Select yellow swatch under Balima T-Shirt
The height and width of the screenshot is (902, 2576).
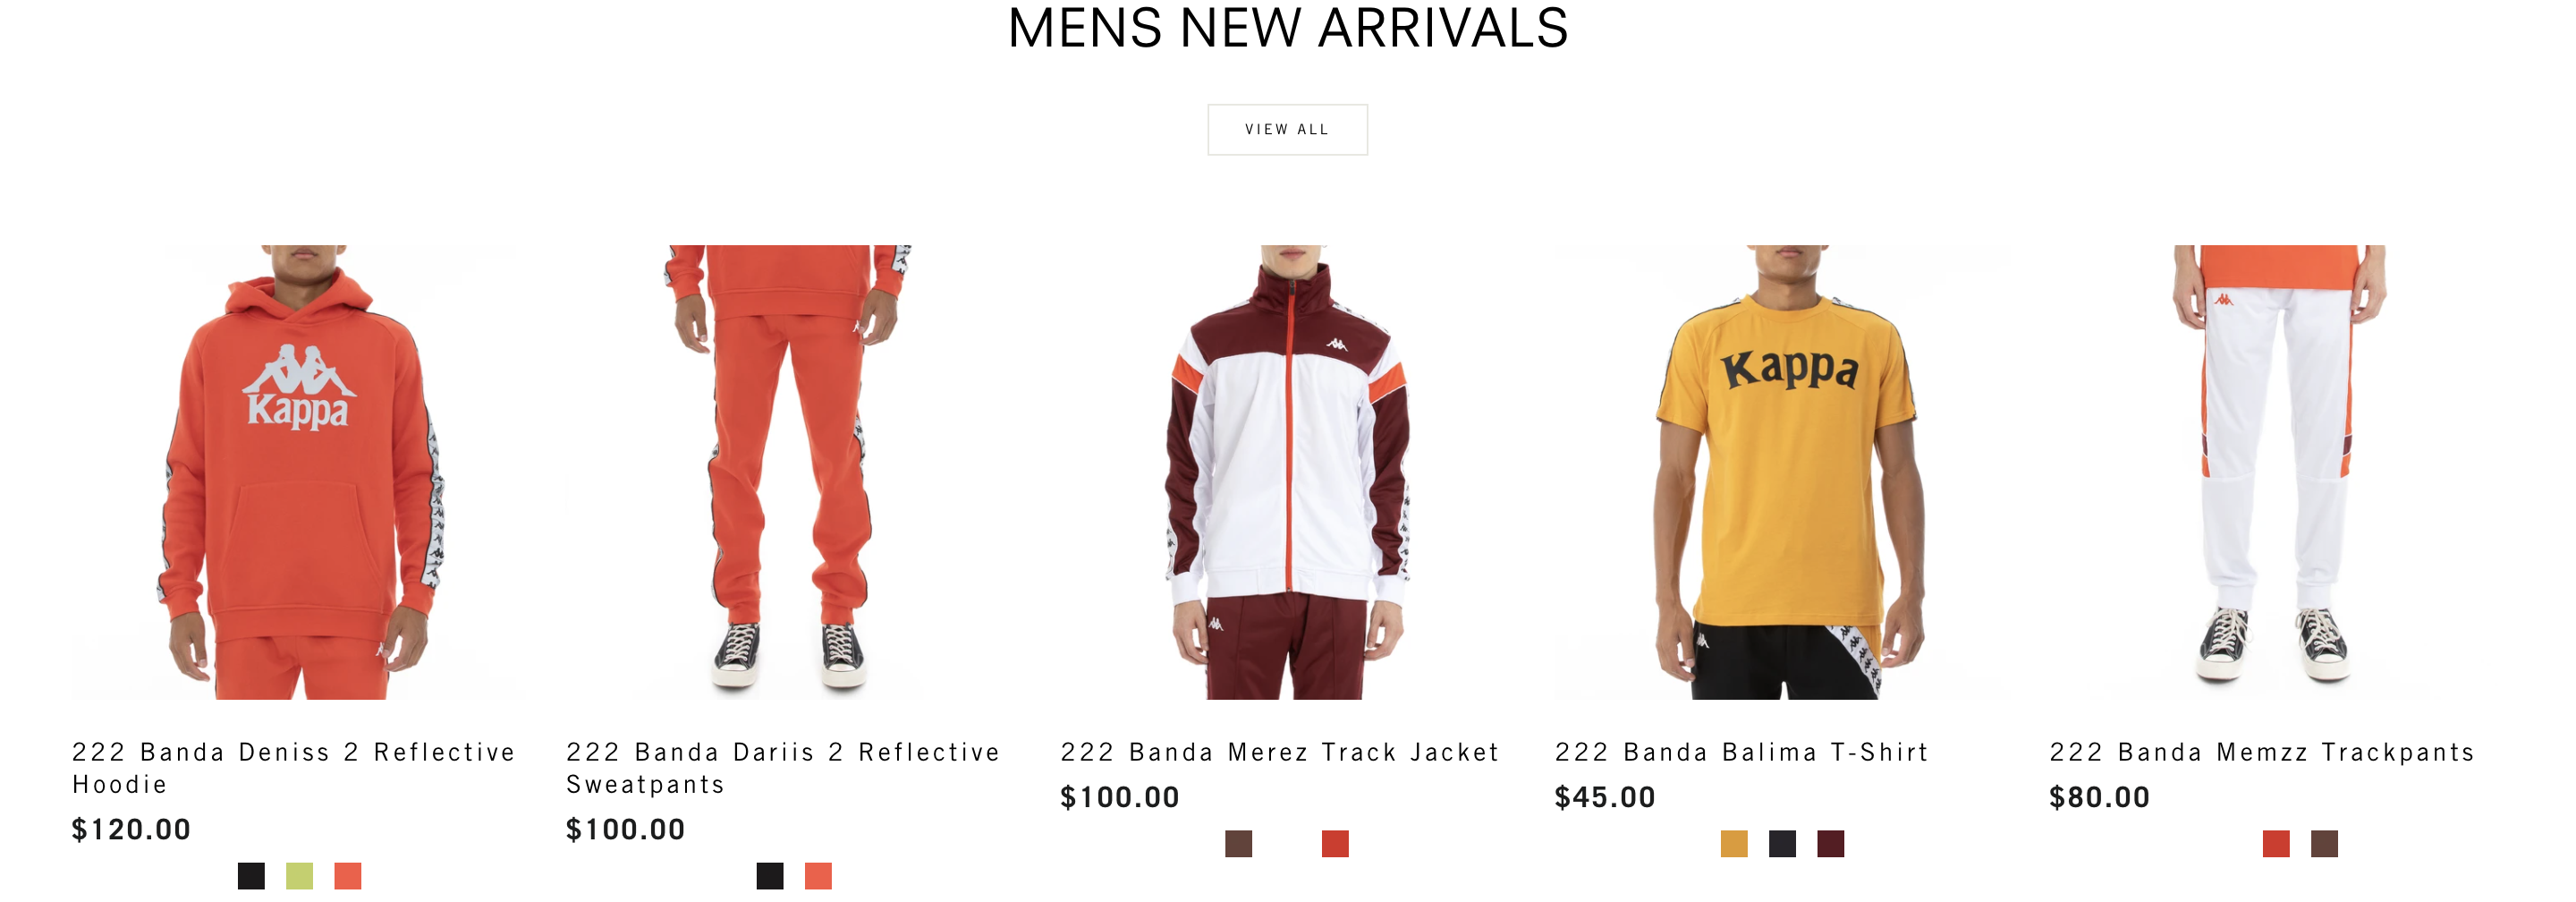pyautogui.click(x=1734, y=844)
